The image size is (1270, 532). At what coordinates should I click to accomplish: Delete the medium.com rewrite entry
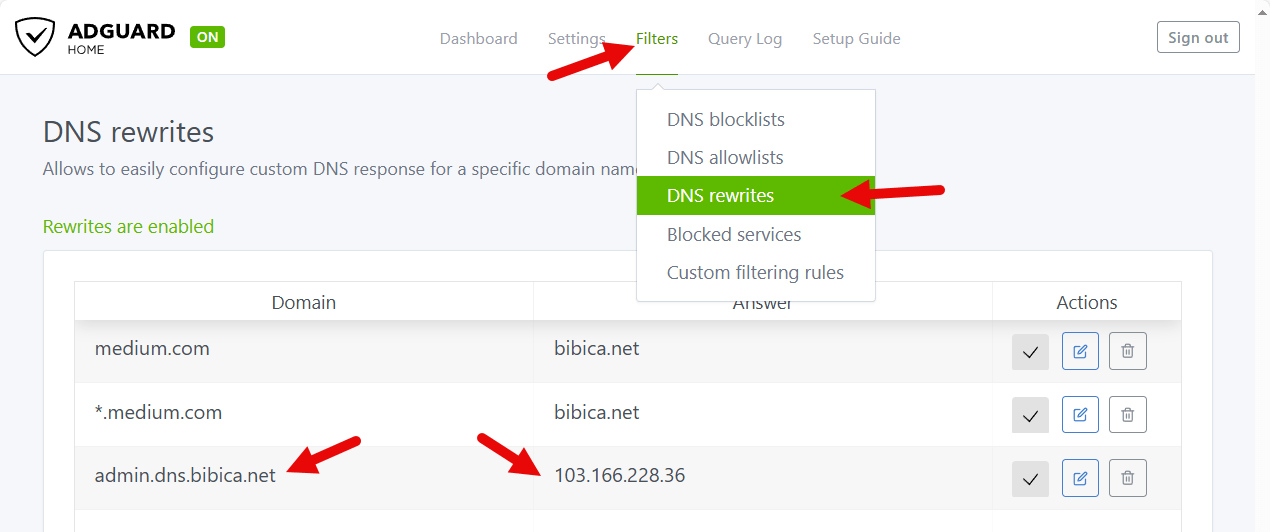click(1128, 351)
